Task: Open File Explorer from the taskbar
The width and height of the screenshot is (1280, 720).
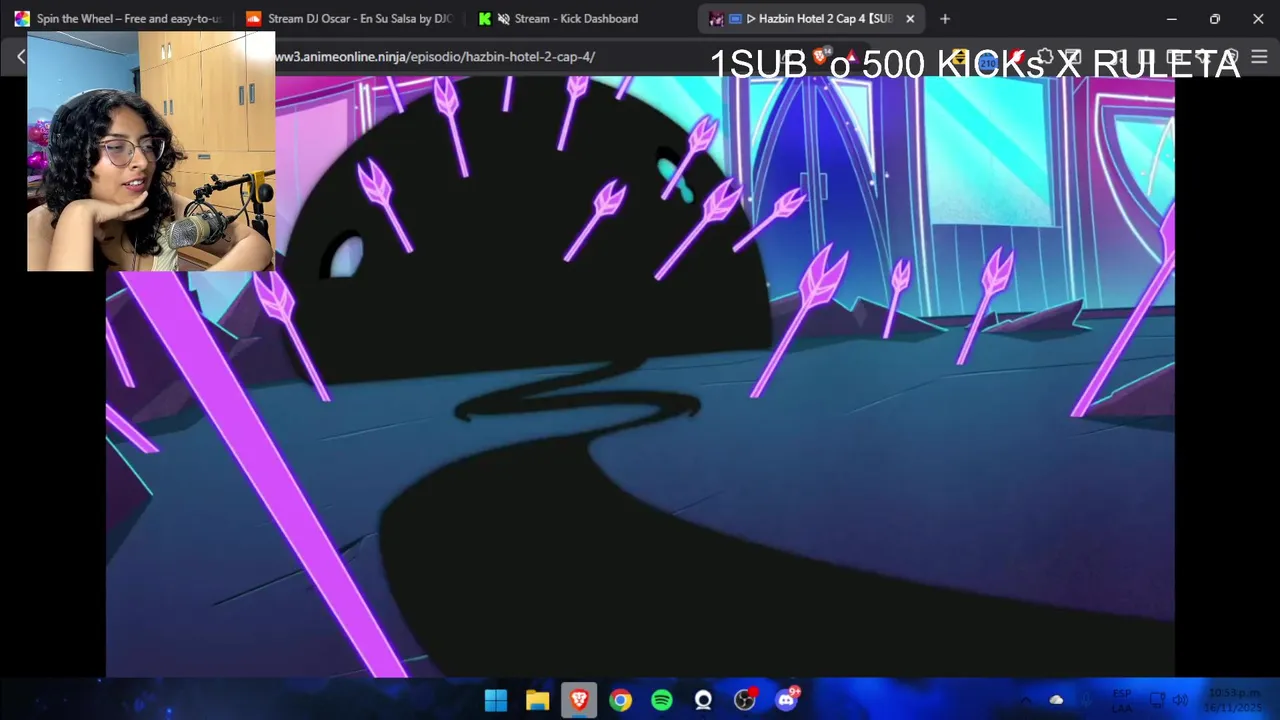Action: pyautogui.click(x=538, y=700)
